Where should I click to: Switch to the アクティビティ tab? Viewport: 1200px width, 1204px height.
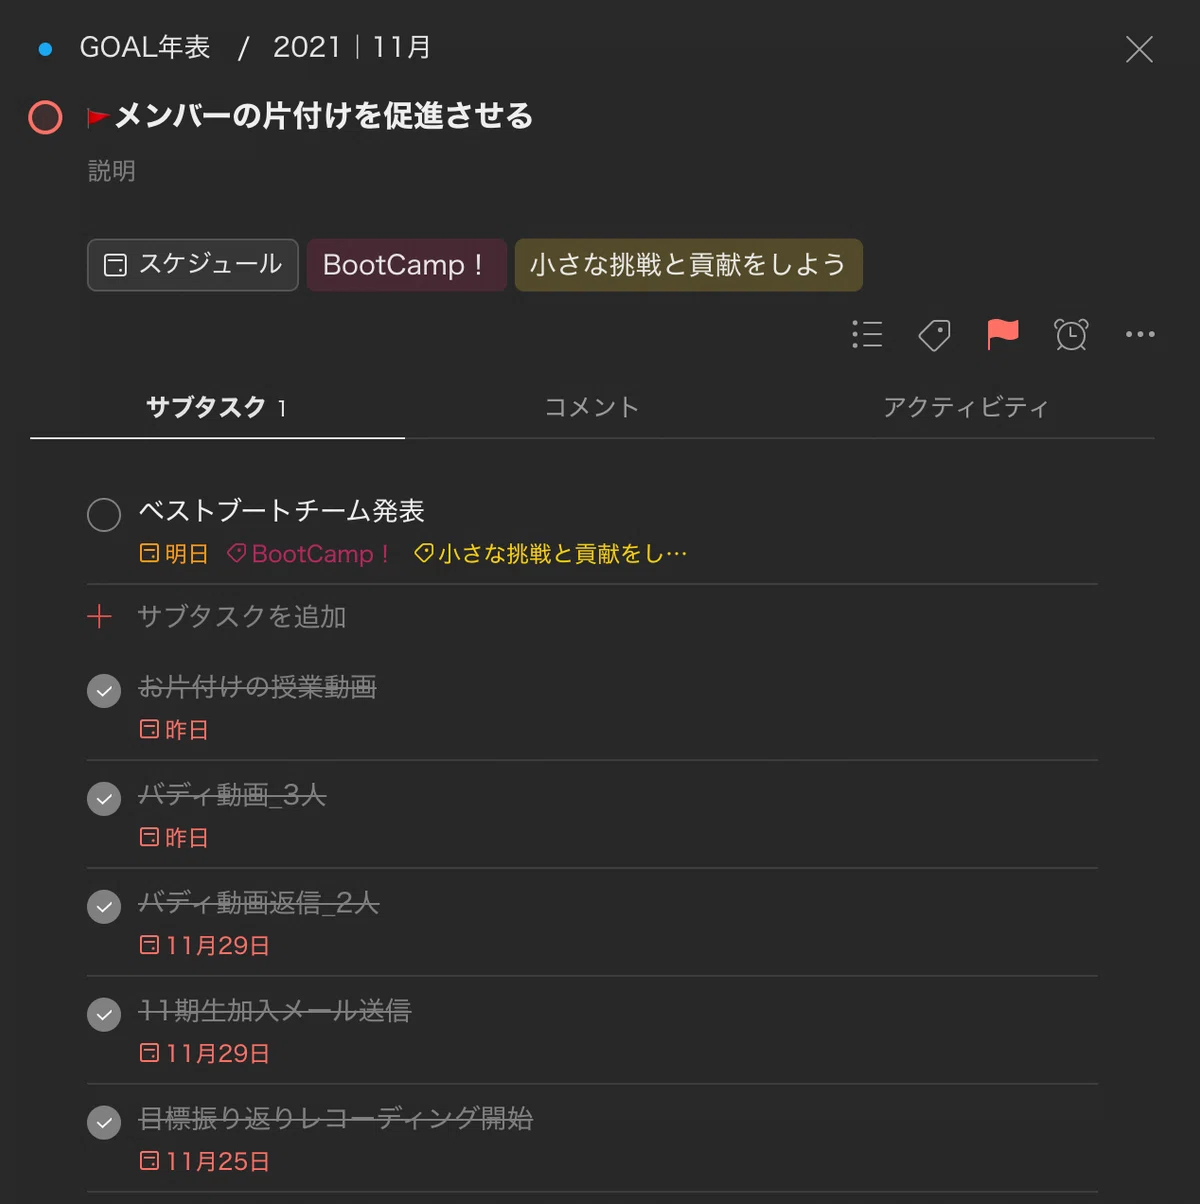[x=966, y=407]
